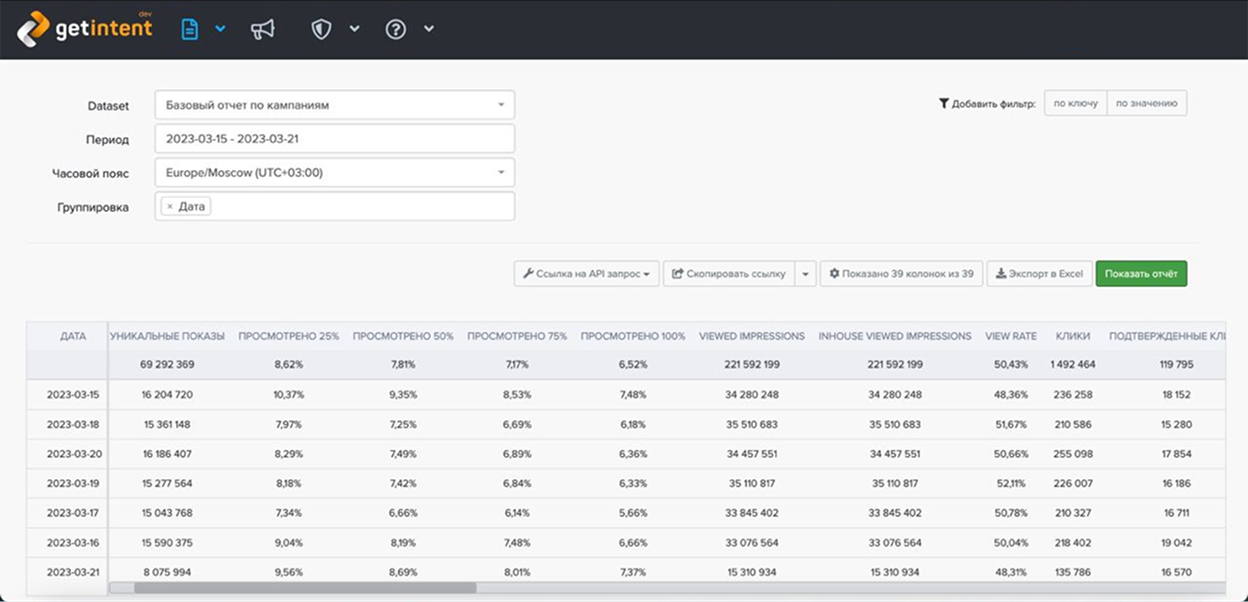Open the Часовой пояс dropdown

point(335,173)
